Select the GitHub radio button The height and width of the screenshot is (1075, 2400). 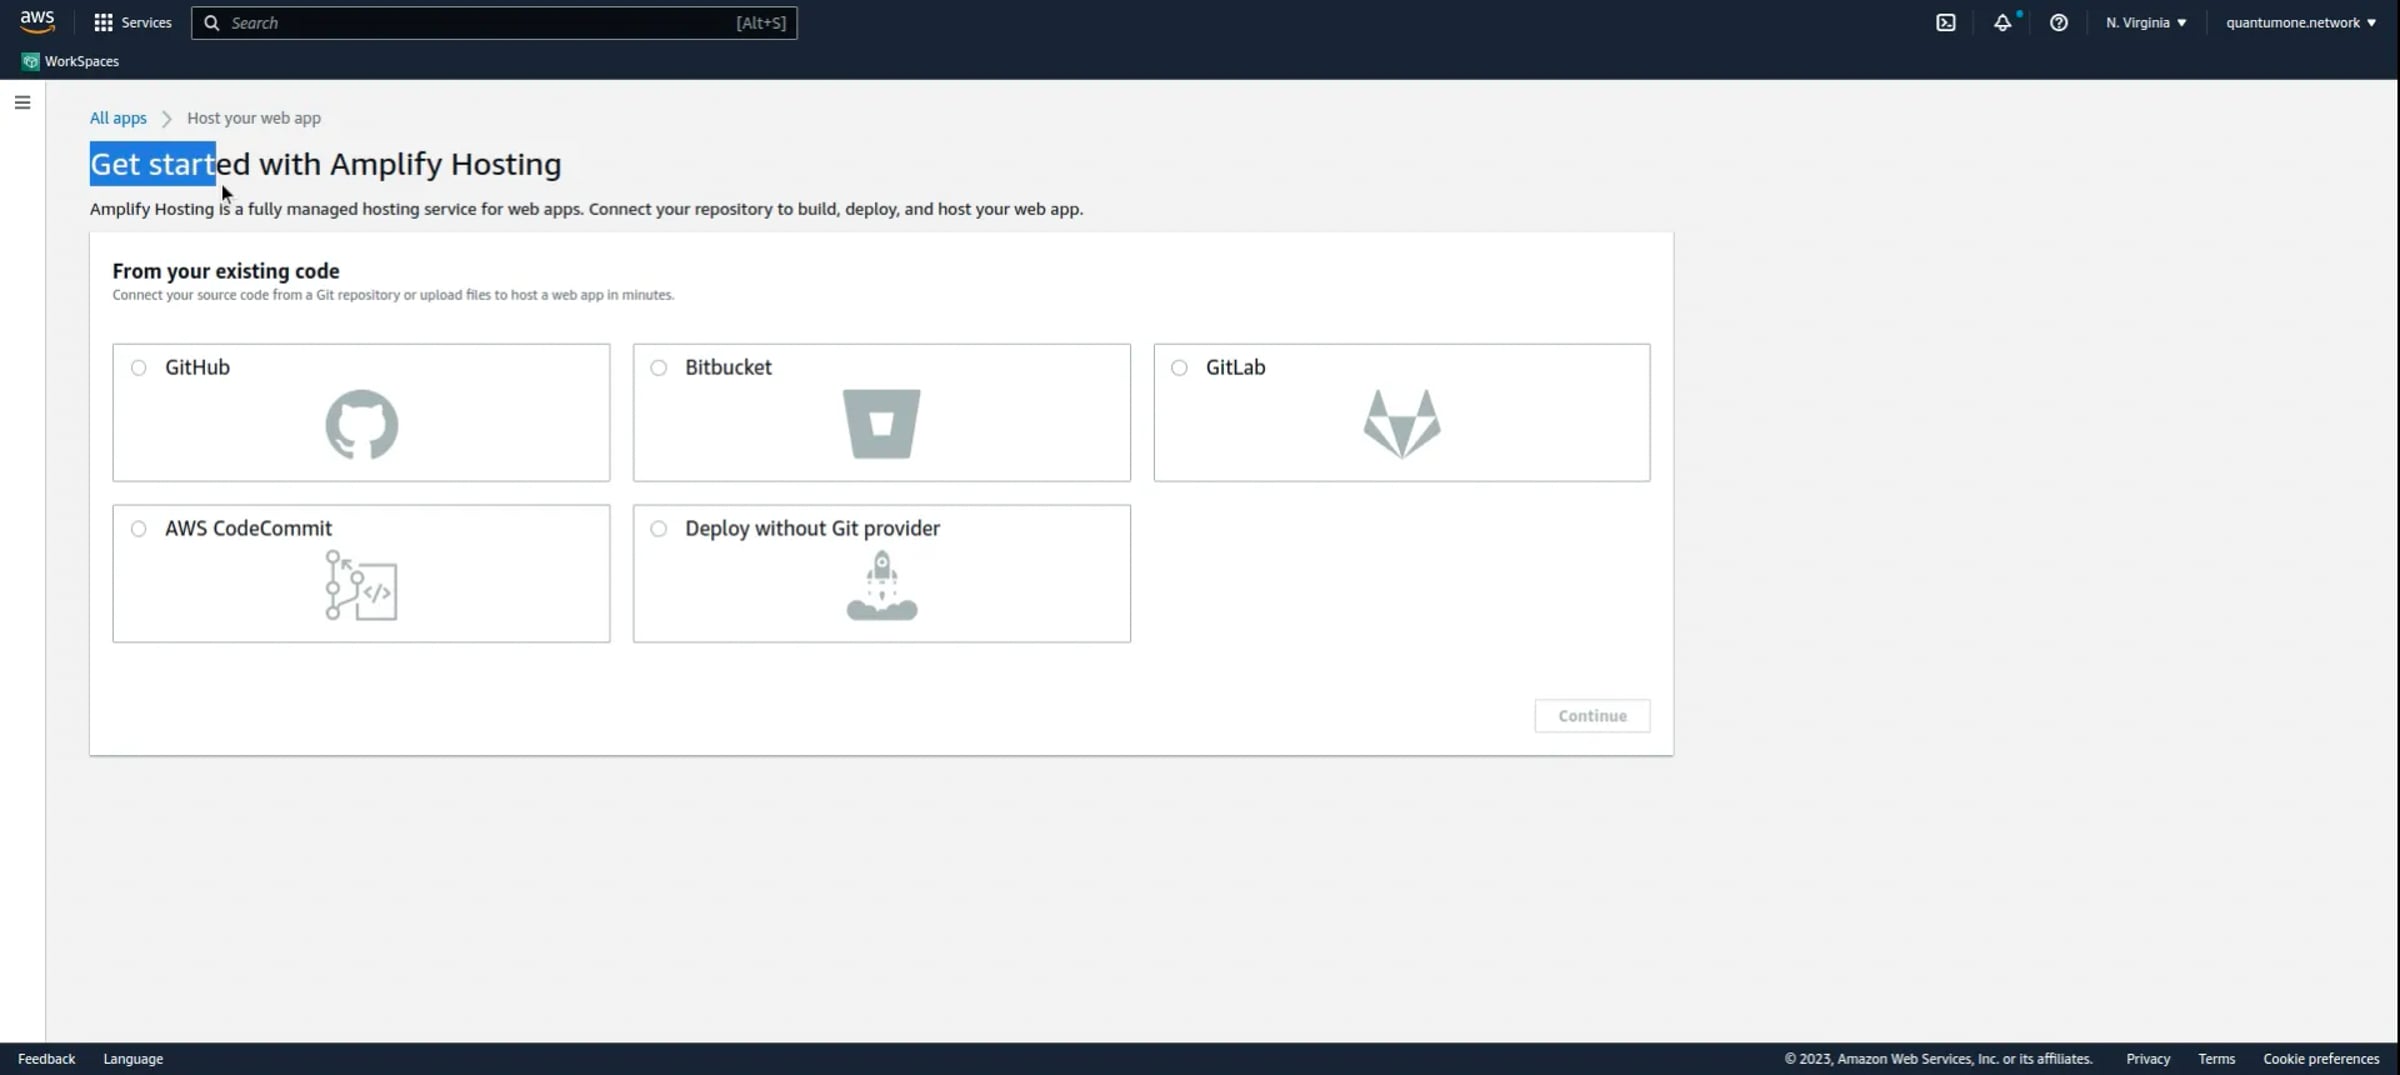click(139, 367)
